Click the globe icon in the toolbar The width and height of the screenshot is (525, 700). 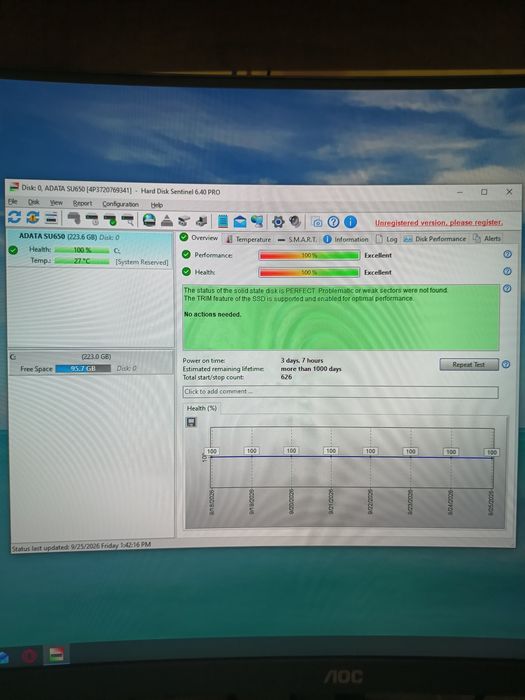(149, 220)
